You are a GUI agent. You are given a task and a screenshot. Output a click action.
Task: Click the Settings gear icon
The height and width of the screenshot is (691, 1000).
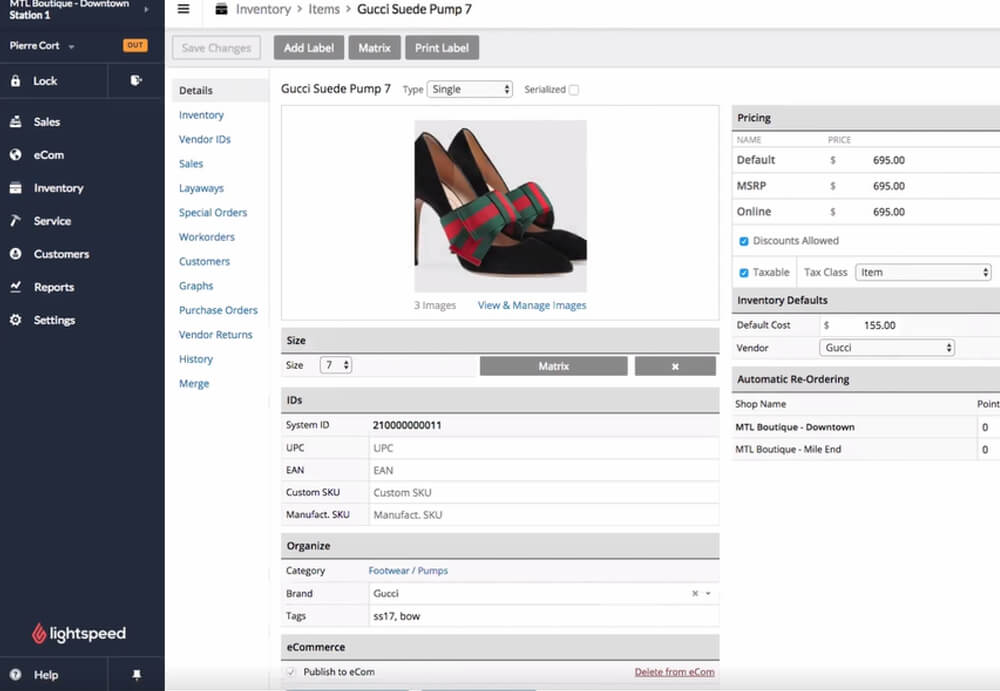[16, 320]
